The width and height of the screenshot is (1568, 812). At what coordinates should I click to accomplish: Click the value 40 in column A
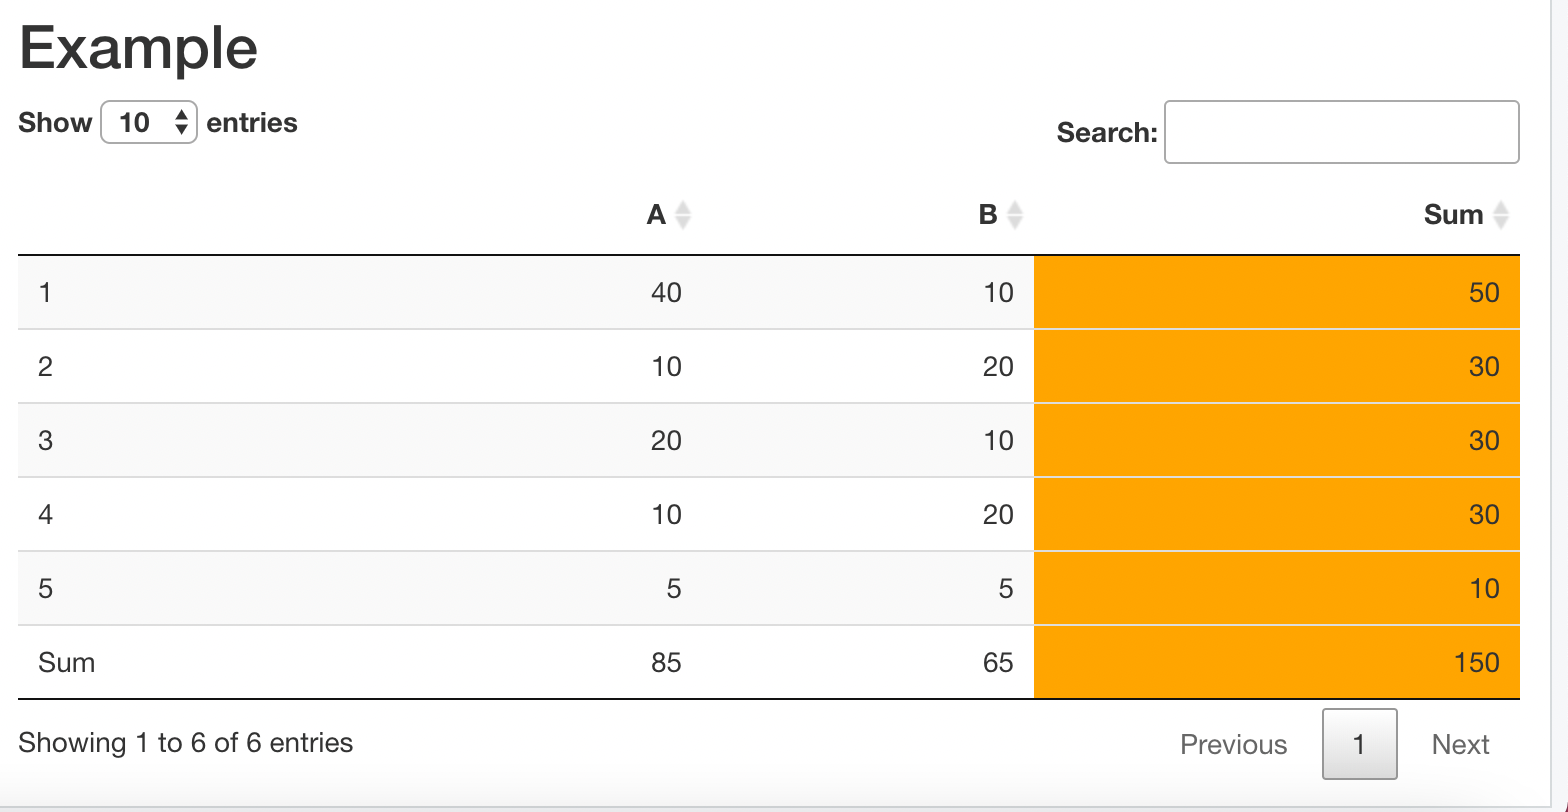666,292
